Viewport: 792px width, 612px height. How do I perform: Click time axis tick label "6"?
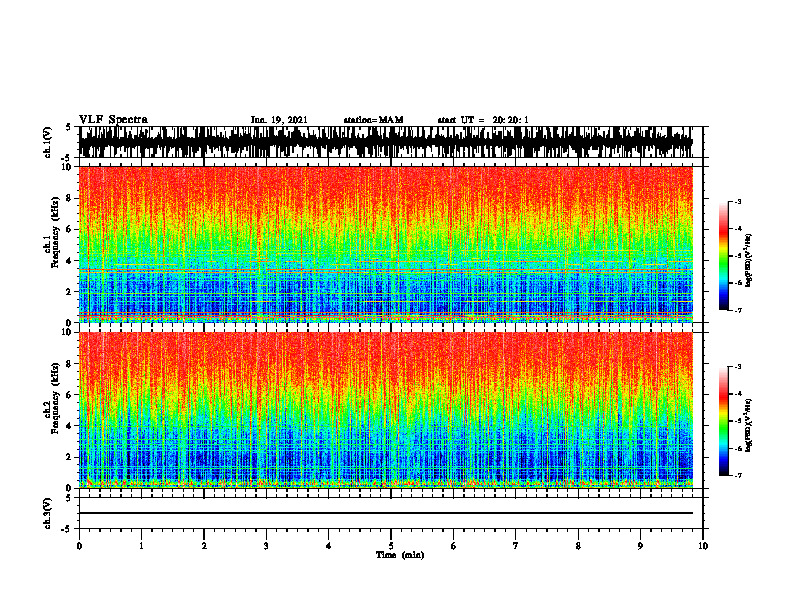454,546
